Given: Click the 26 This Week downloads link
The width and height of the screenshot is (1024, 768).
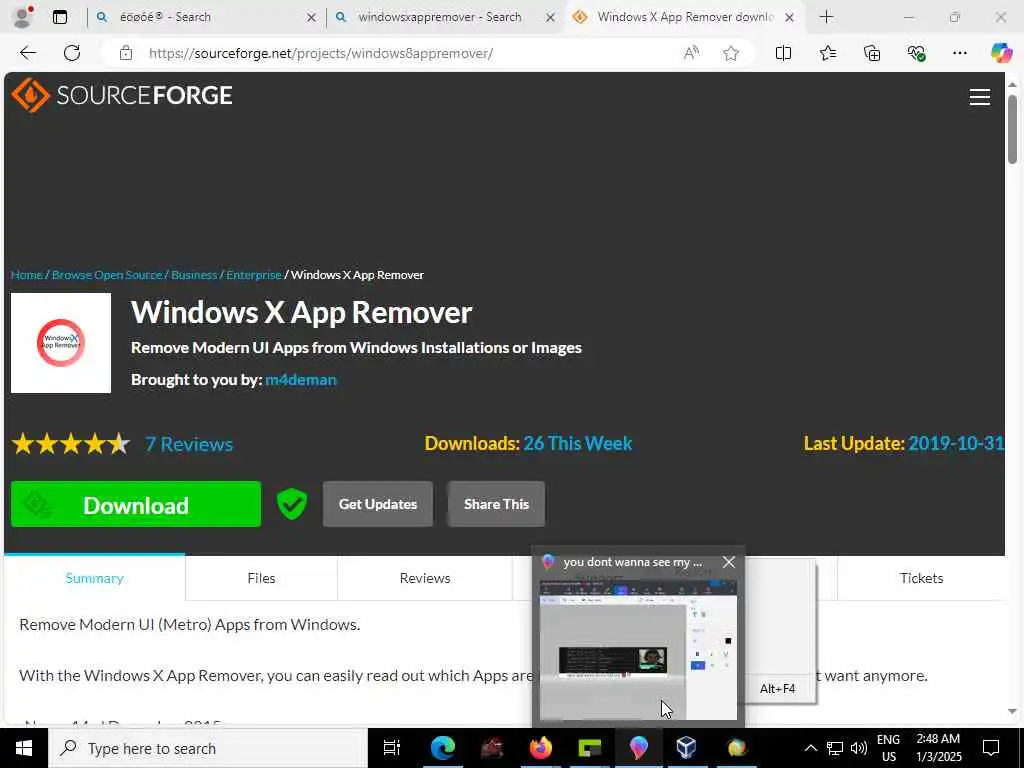Looking at the screenshot, I should coord(577,443).
